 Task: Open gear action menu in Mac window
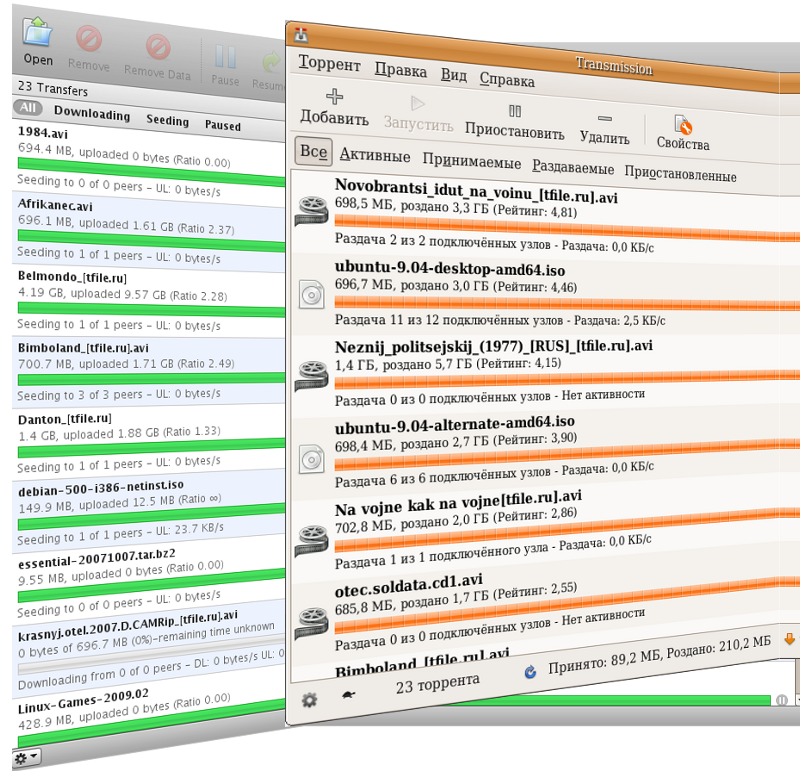[26, 758]
